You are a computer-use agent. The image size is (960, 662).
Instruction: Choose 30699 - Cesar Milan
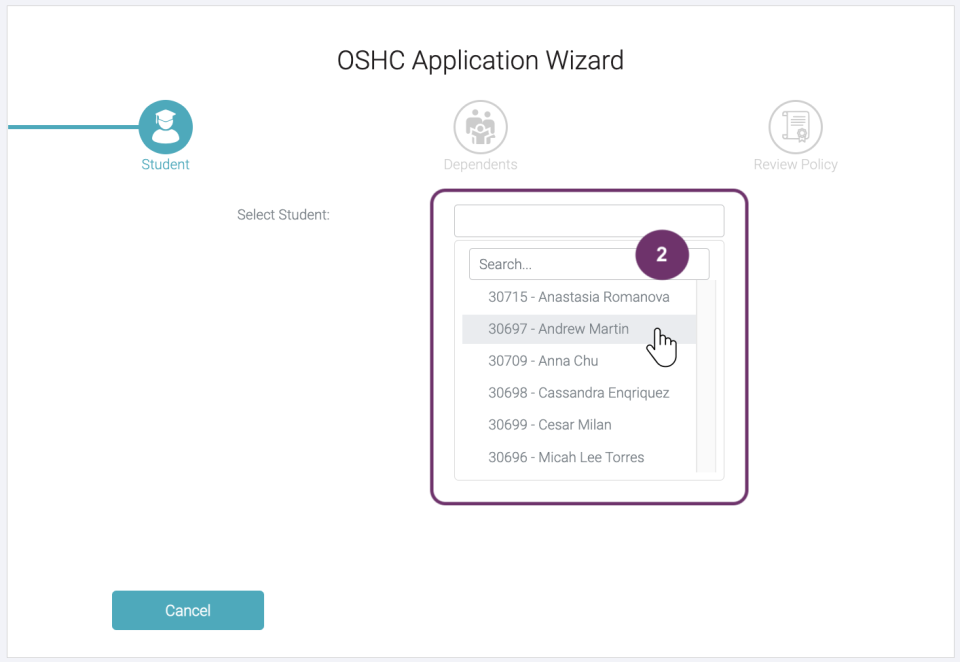(549, 425)
